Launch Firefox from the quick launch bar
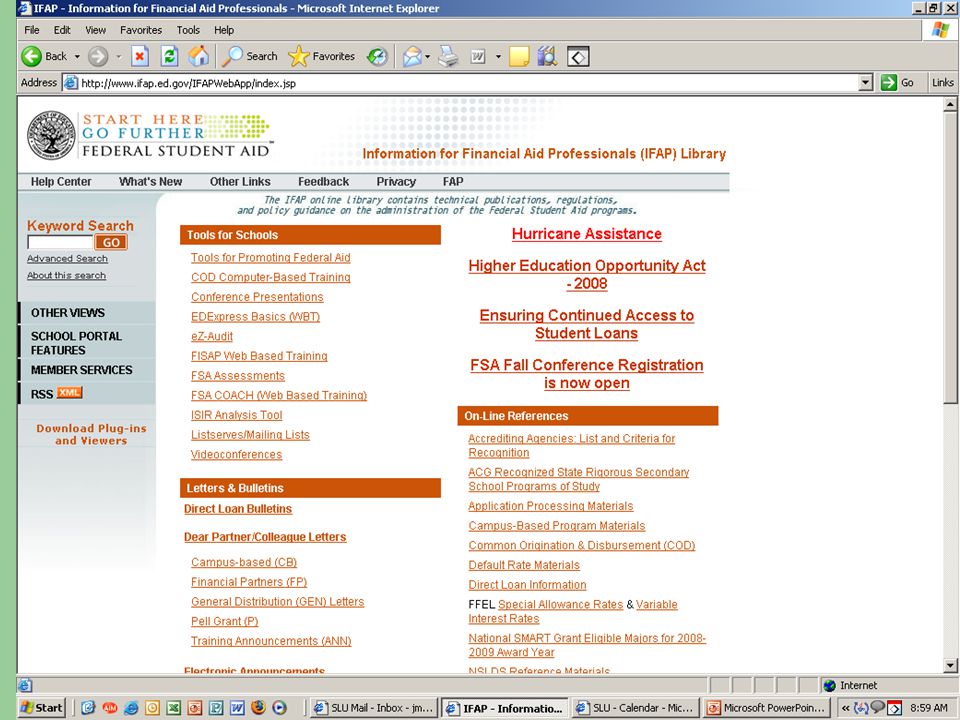The width and height of the screenshot is (960, 720). click(x=258, y=708)
